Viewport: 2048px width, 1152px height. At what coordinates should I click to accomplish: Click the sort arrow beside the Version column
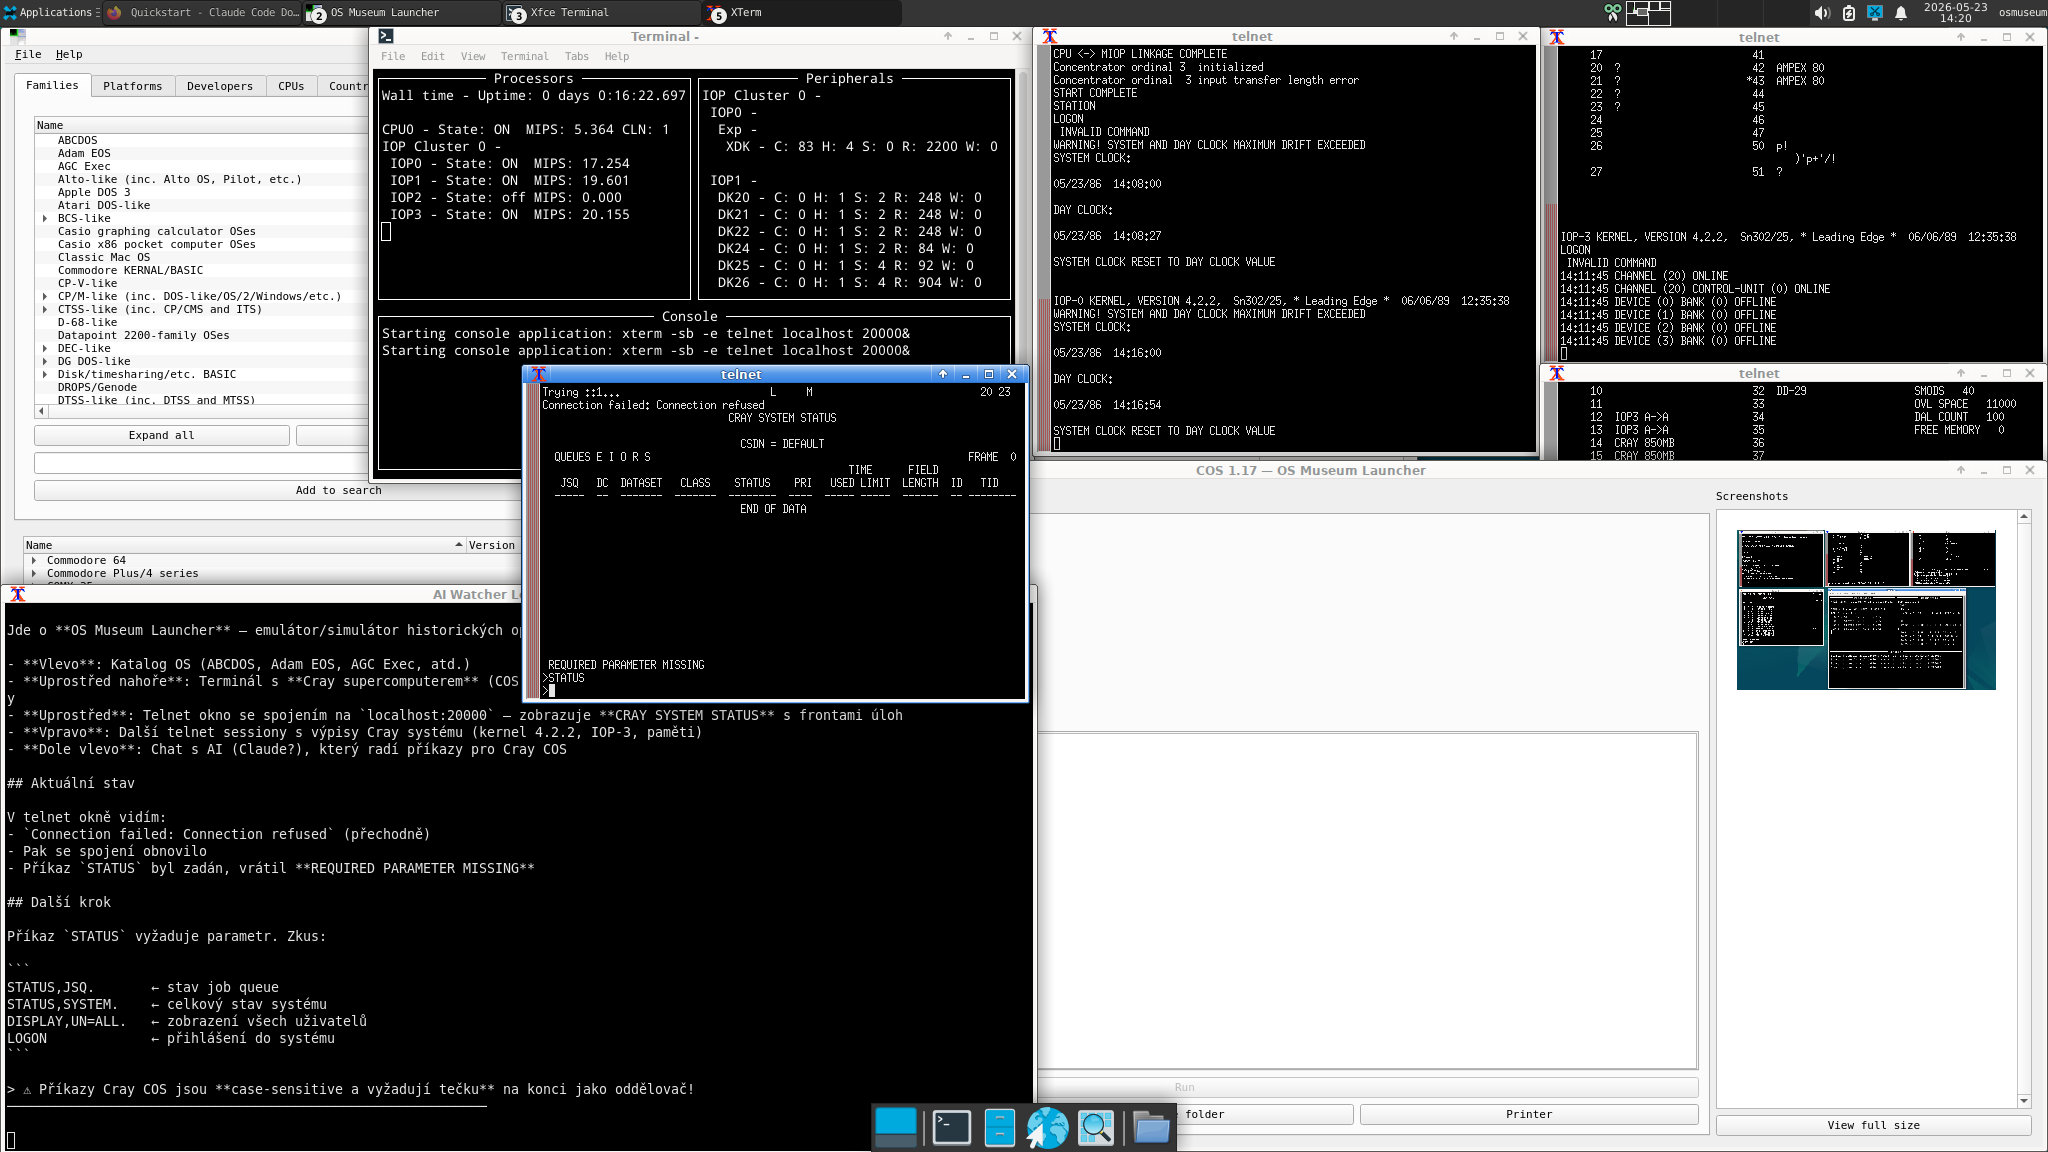pos(459,545)
